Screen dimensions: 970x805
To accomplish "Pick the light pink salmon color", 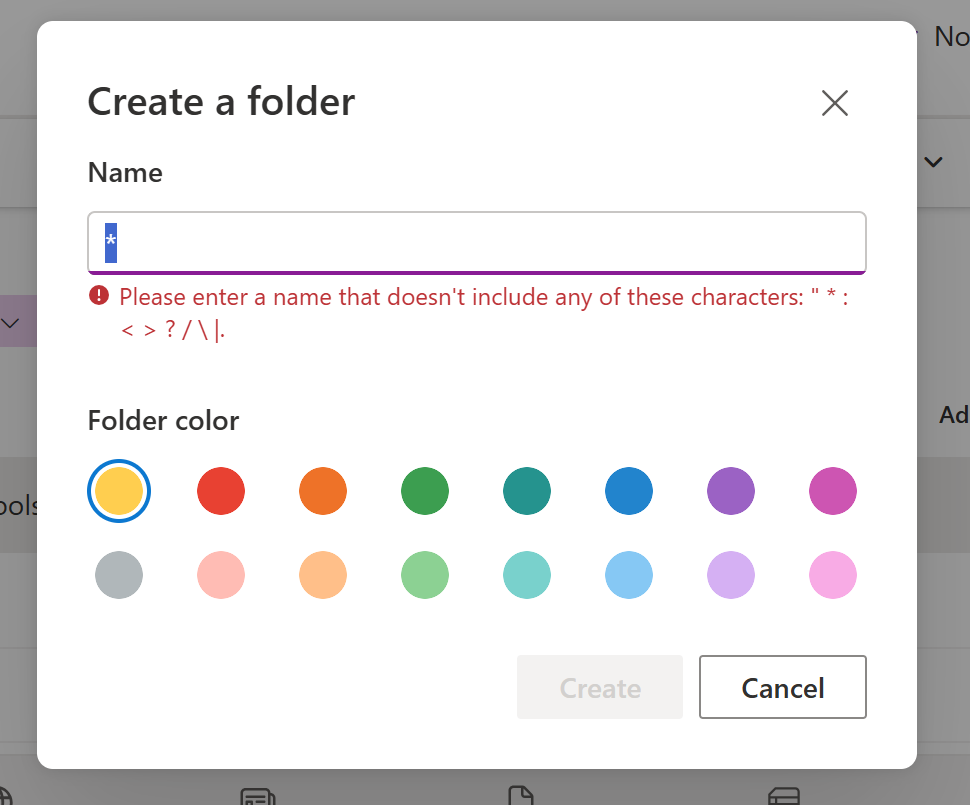I will [221, 575].
